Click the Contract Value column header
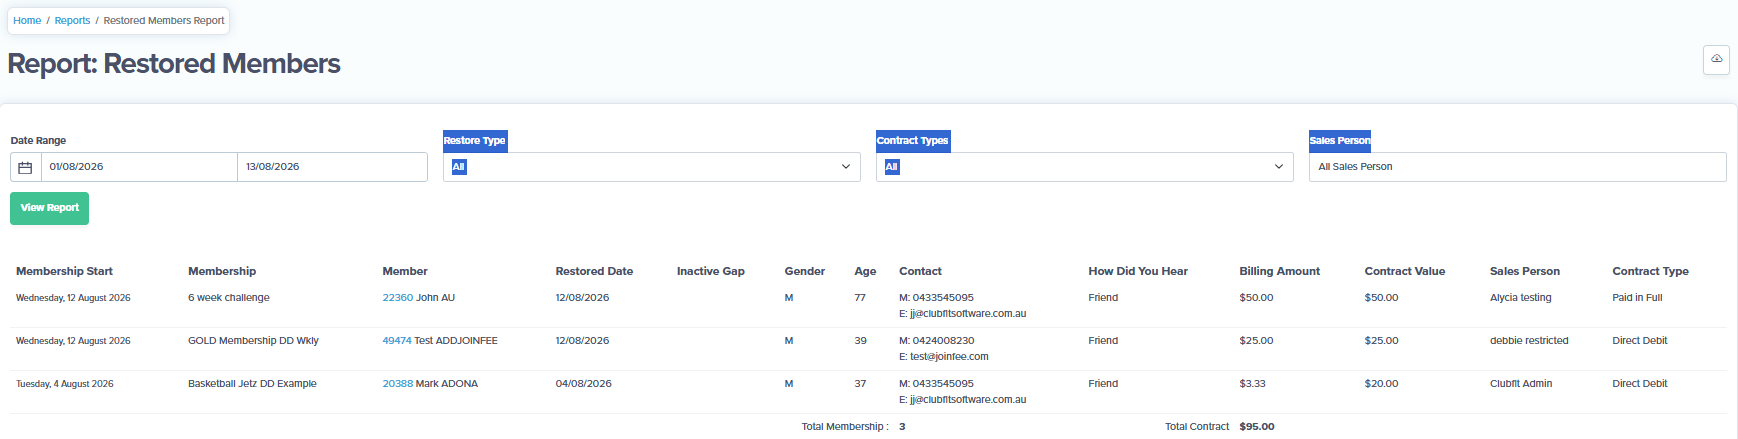Image resolution: width=1738 pixels, height=439 pixels. point(1404,271)
